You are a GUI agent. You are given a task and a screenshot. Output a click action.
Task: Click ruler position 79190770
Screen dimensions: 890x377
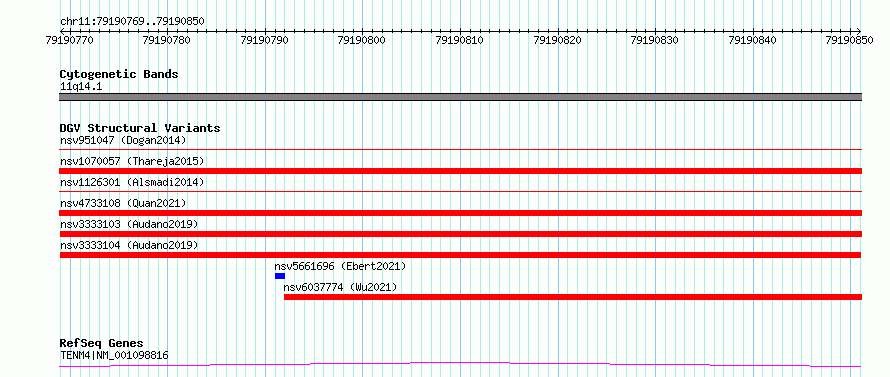click(x=69, y=40)
